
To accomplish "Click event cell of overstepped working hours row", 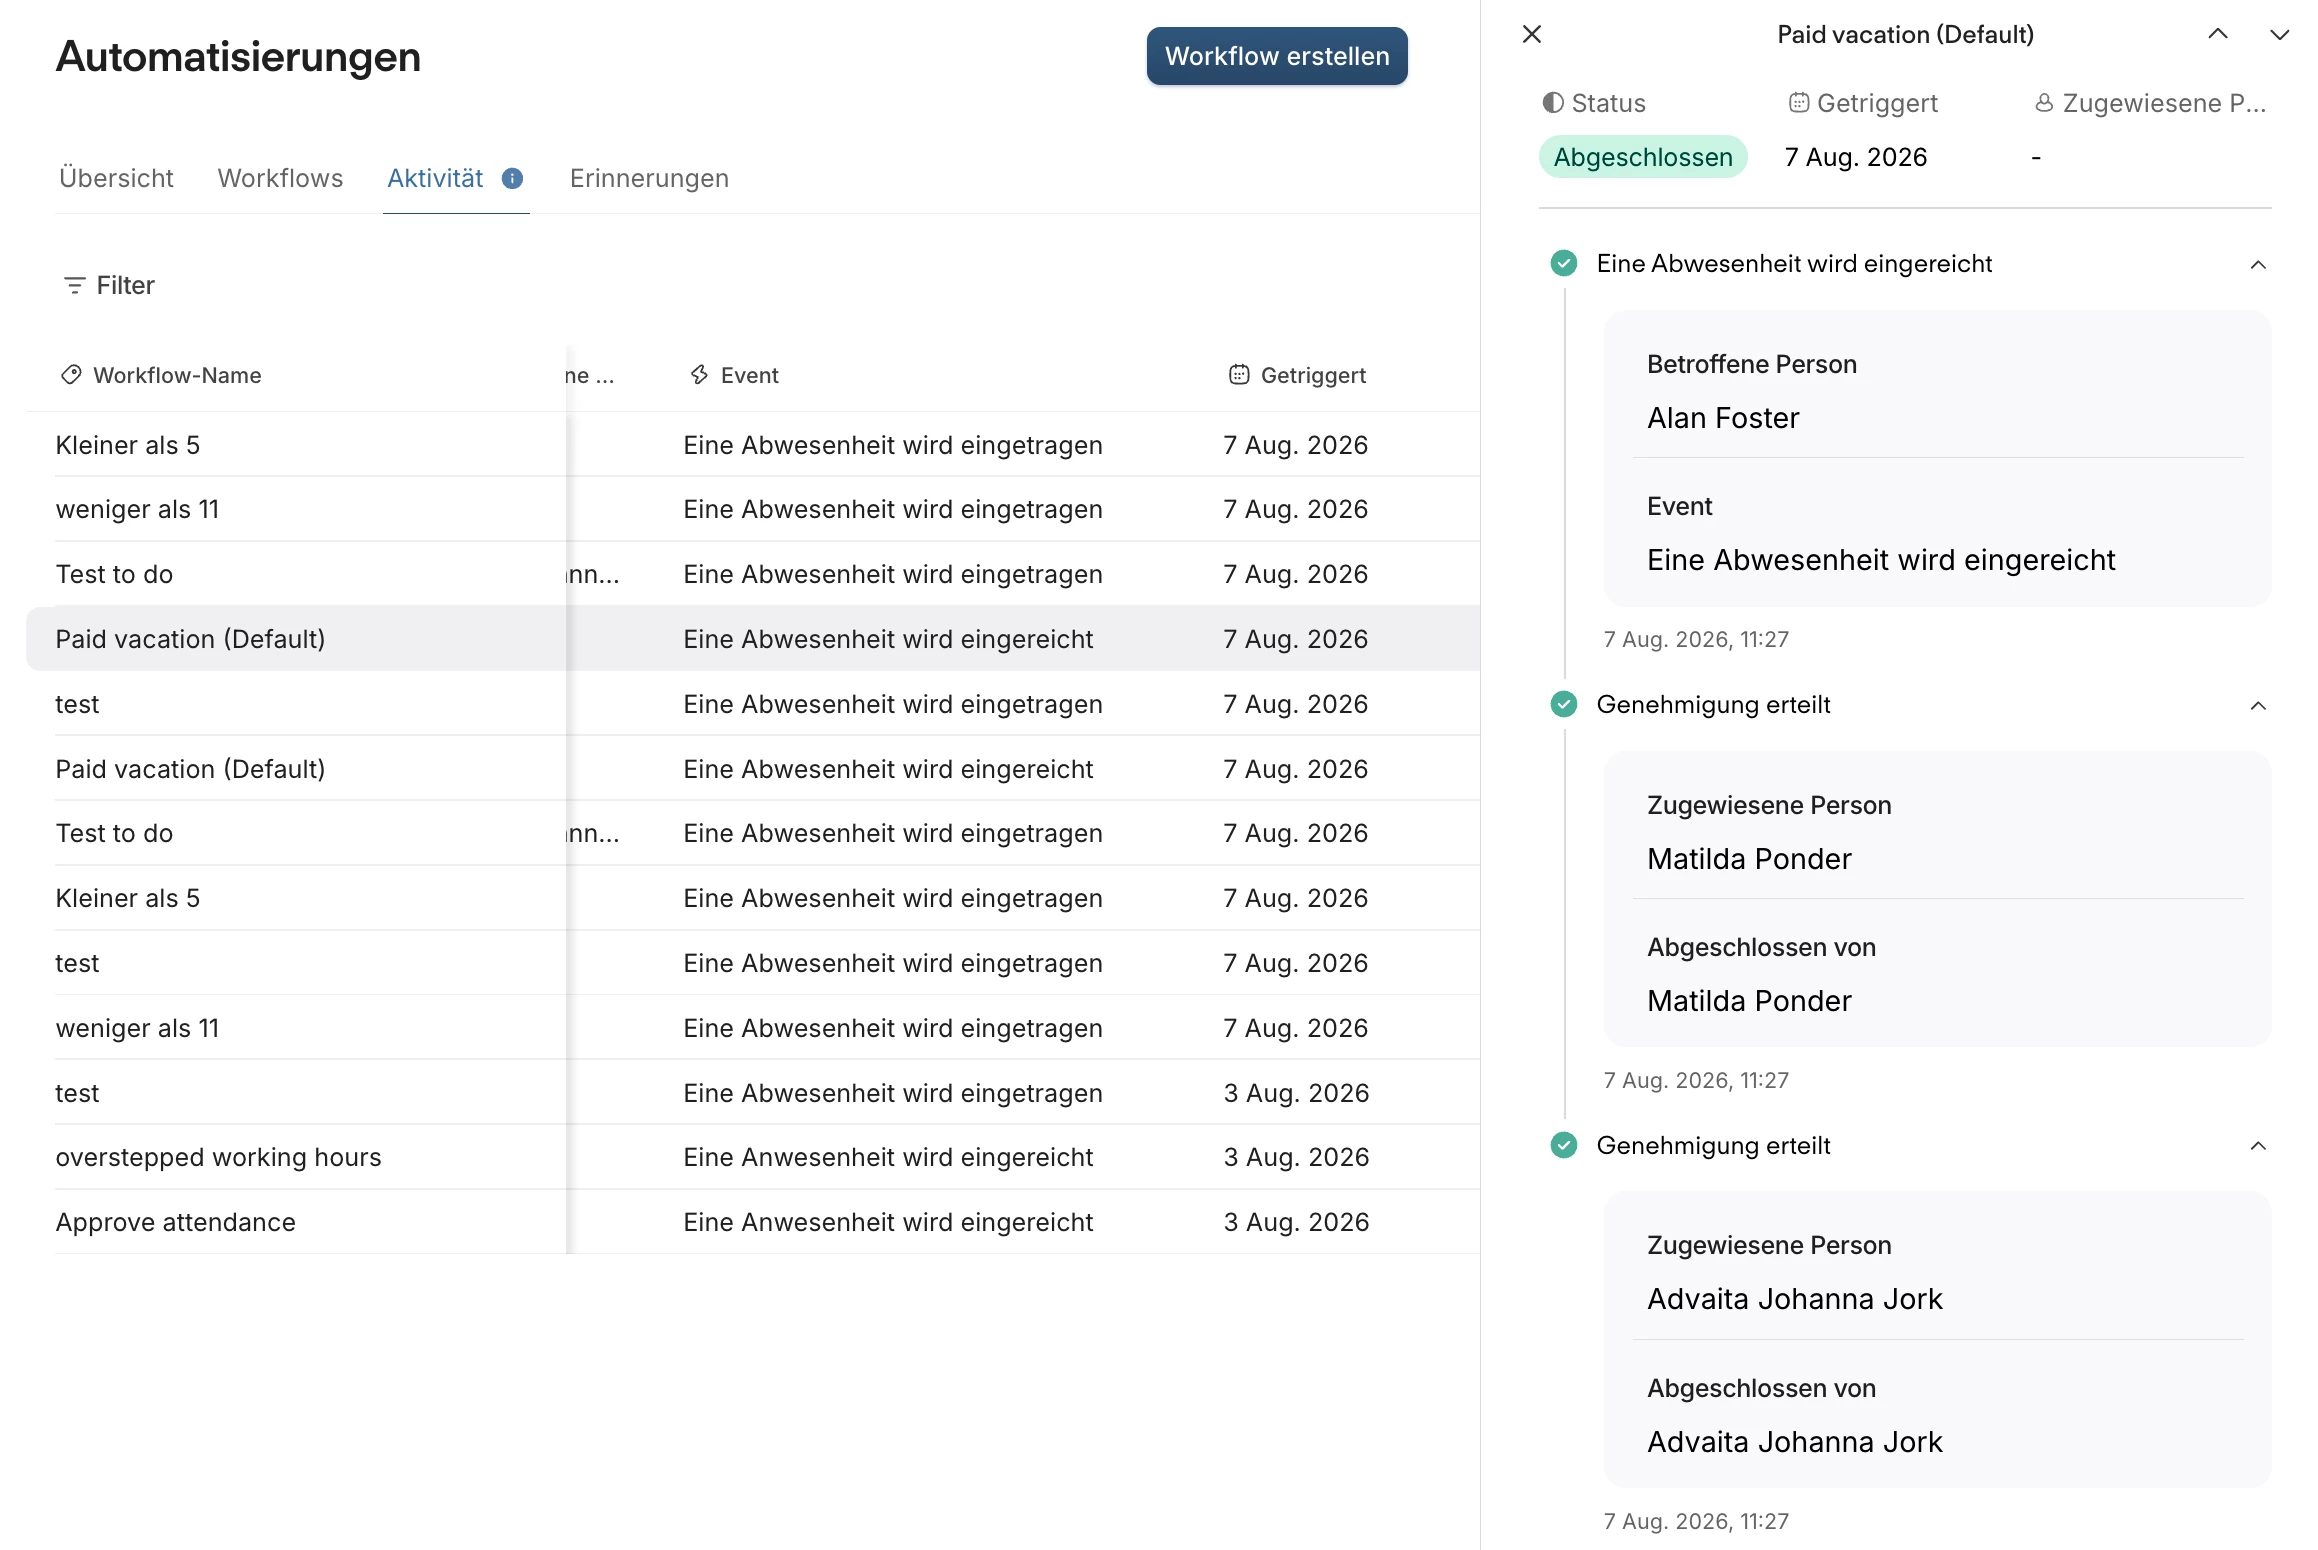I will pos(888,1157).
